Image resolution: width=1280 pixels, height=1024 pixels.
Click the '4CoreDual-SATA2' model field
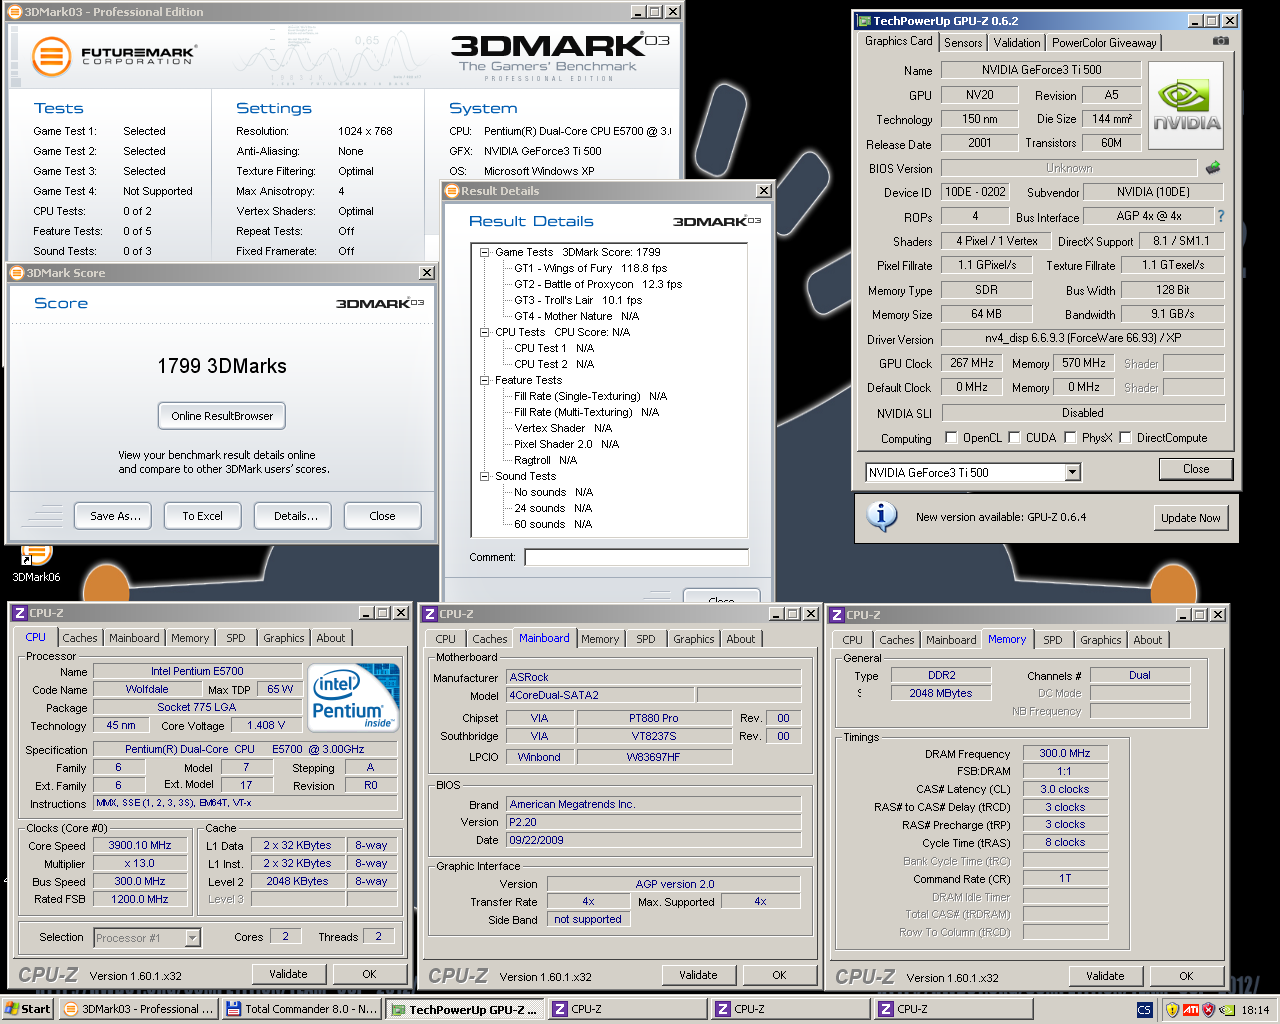(x=600, y=695)
